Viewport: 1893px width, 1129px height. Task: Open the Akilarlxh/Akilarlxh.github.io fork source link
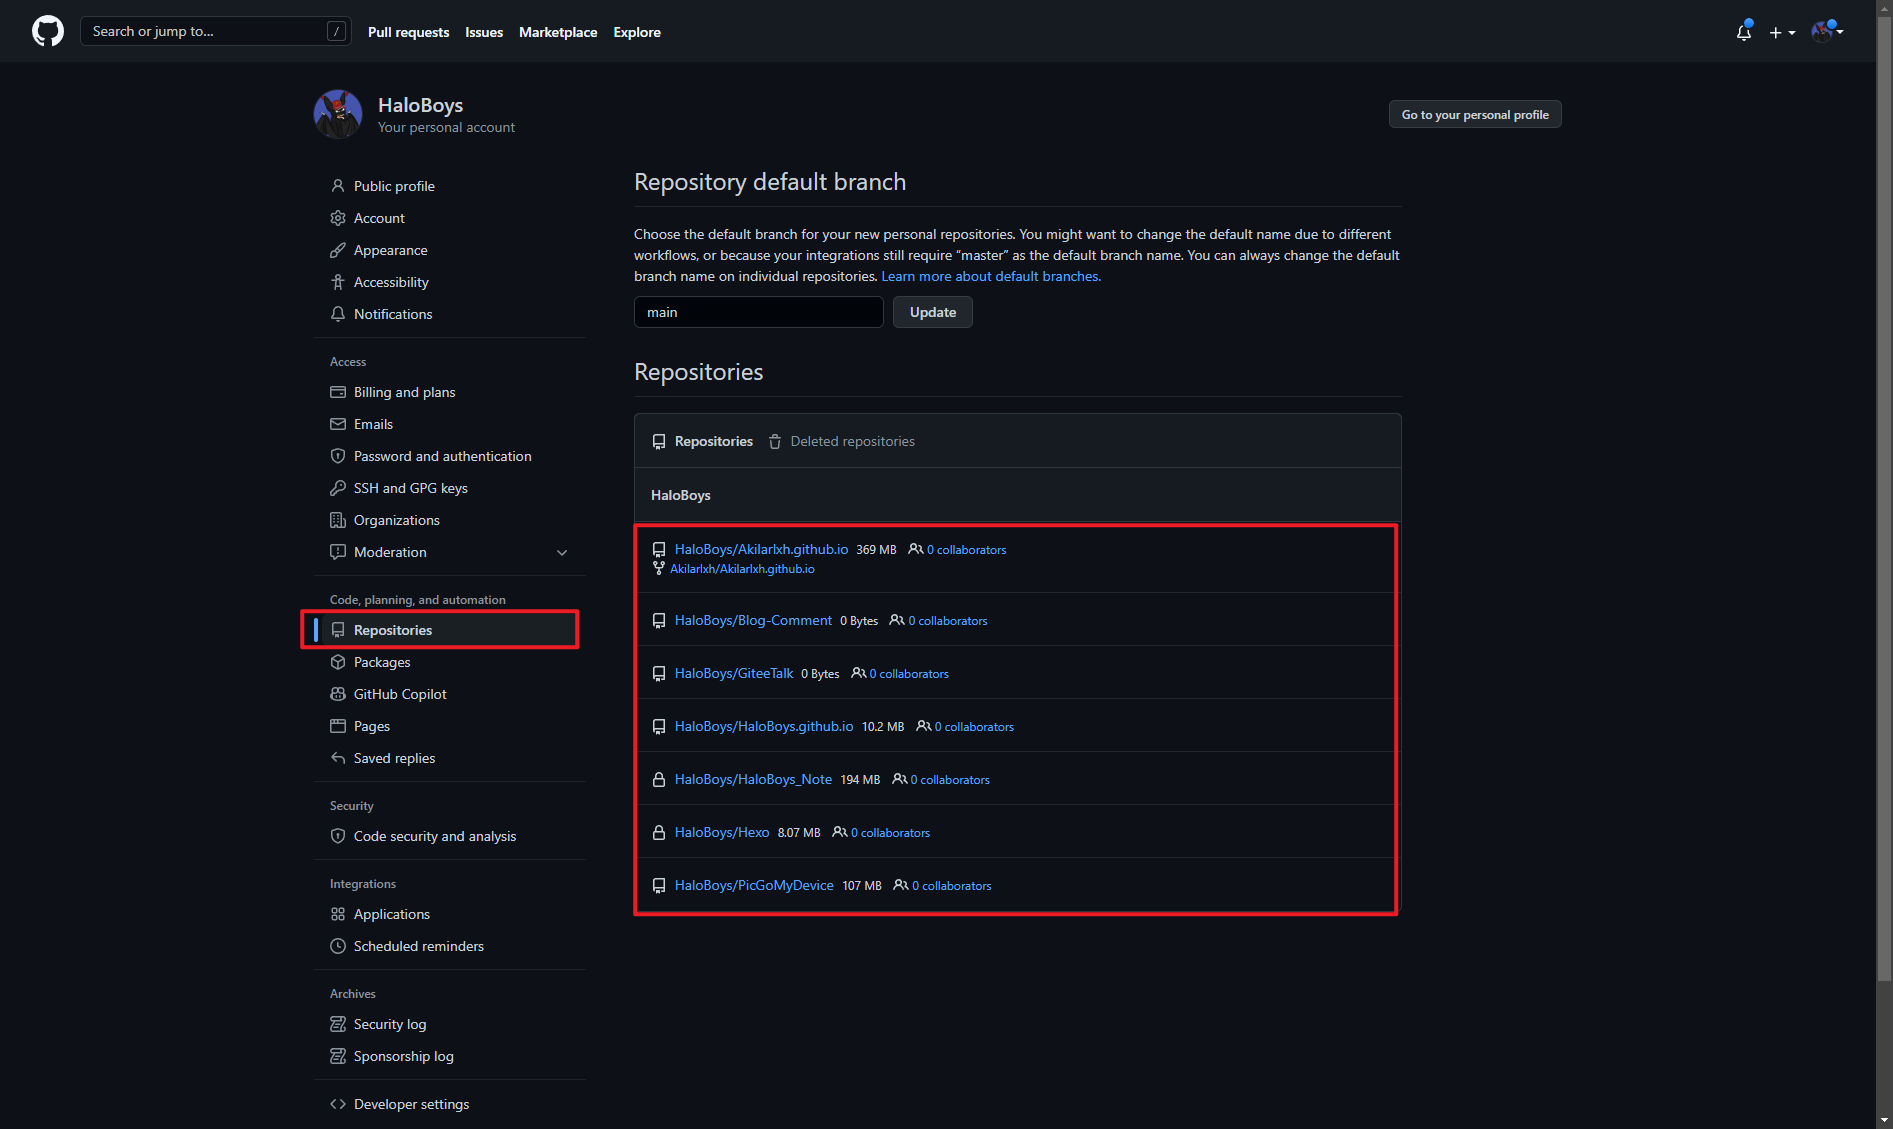point(742,569)
